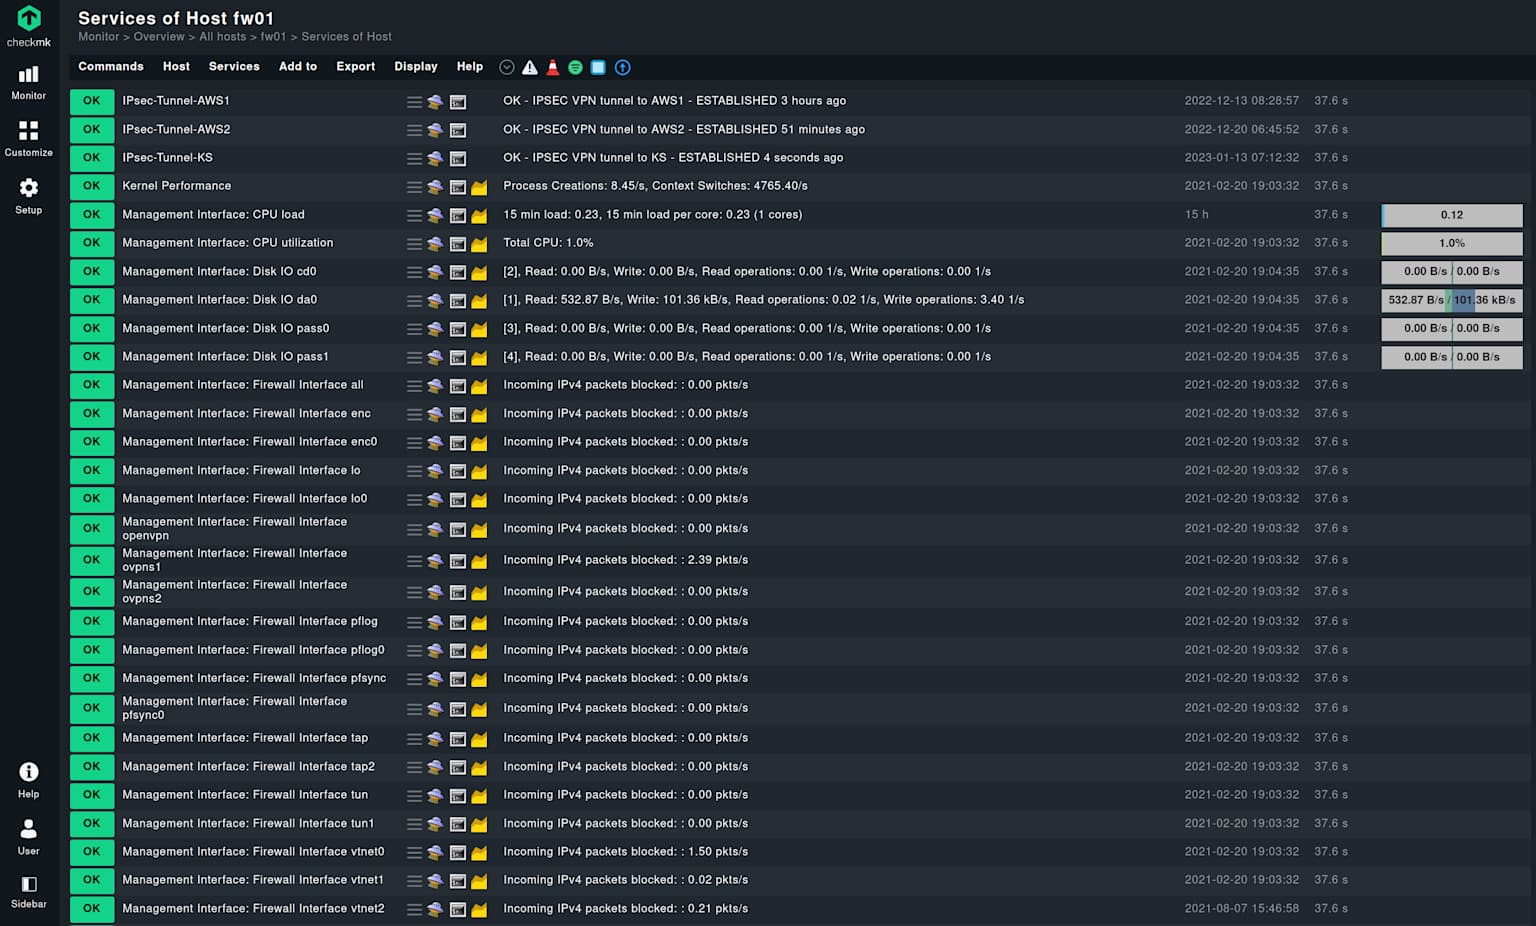Click the OK status button for IPsec-Tunnel-AWS2
The width and height of the screenshot is (1536, 926).
[x=91, y=129]
